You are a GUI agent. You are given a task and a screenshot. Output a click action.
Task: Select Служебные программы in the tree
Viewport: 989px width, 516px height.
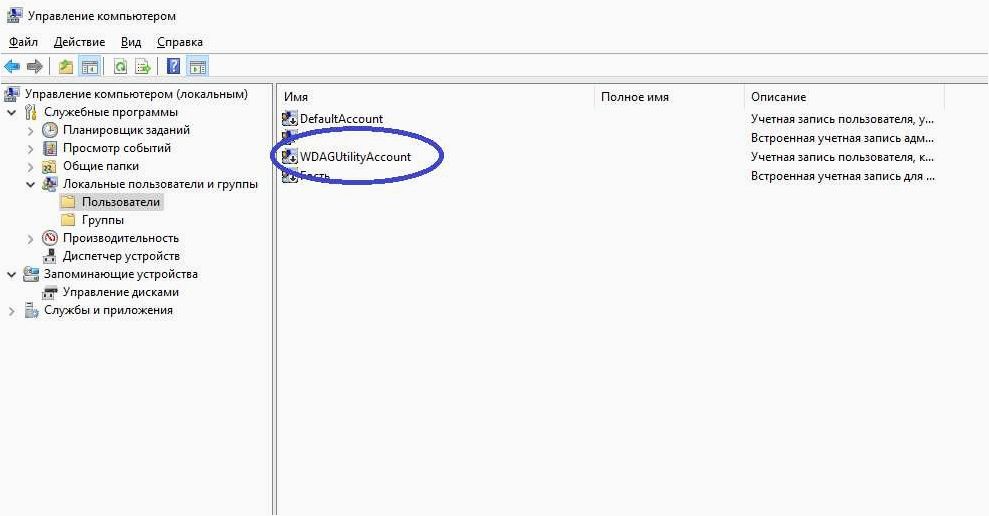111,112
